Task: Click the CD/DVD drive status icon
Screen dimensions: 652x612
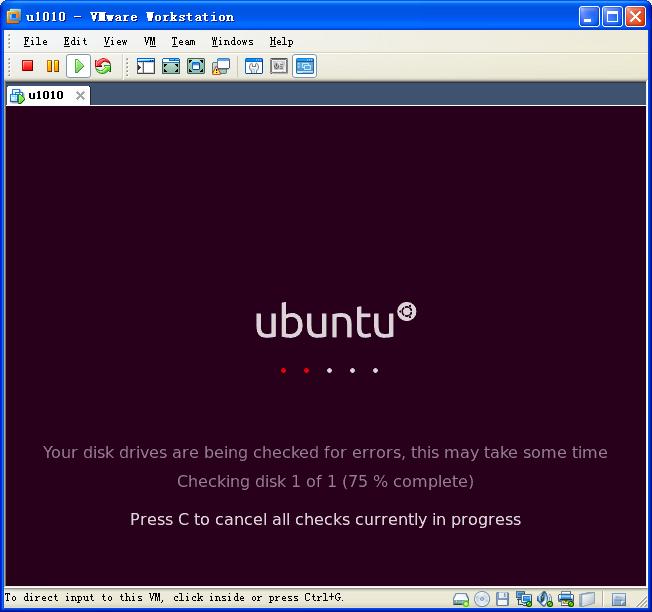Action: coord(482,599)
